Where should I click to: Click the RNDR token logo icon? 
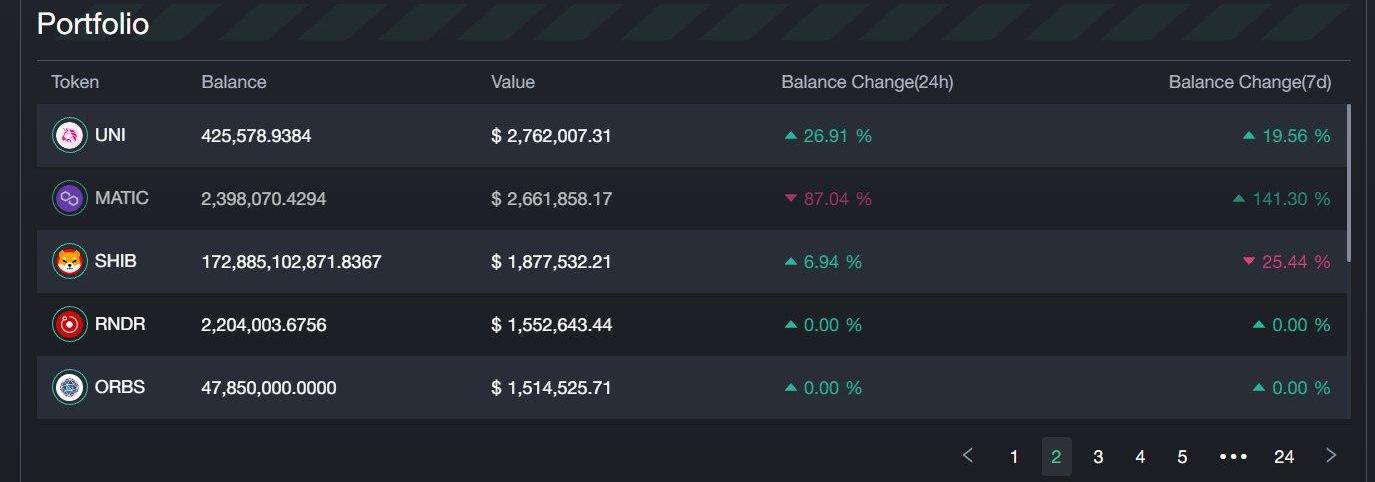70,324
